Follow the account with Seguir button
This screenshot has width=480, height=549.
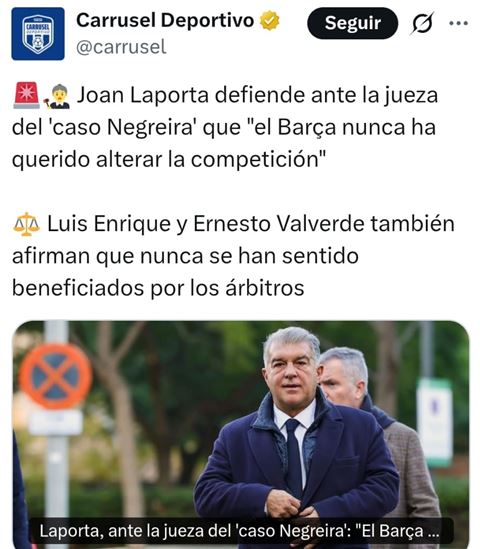point(353,23)
